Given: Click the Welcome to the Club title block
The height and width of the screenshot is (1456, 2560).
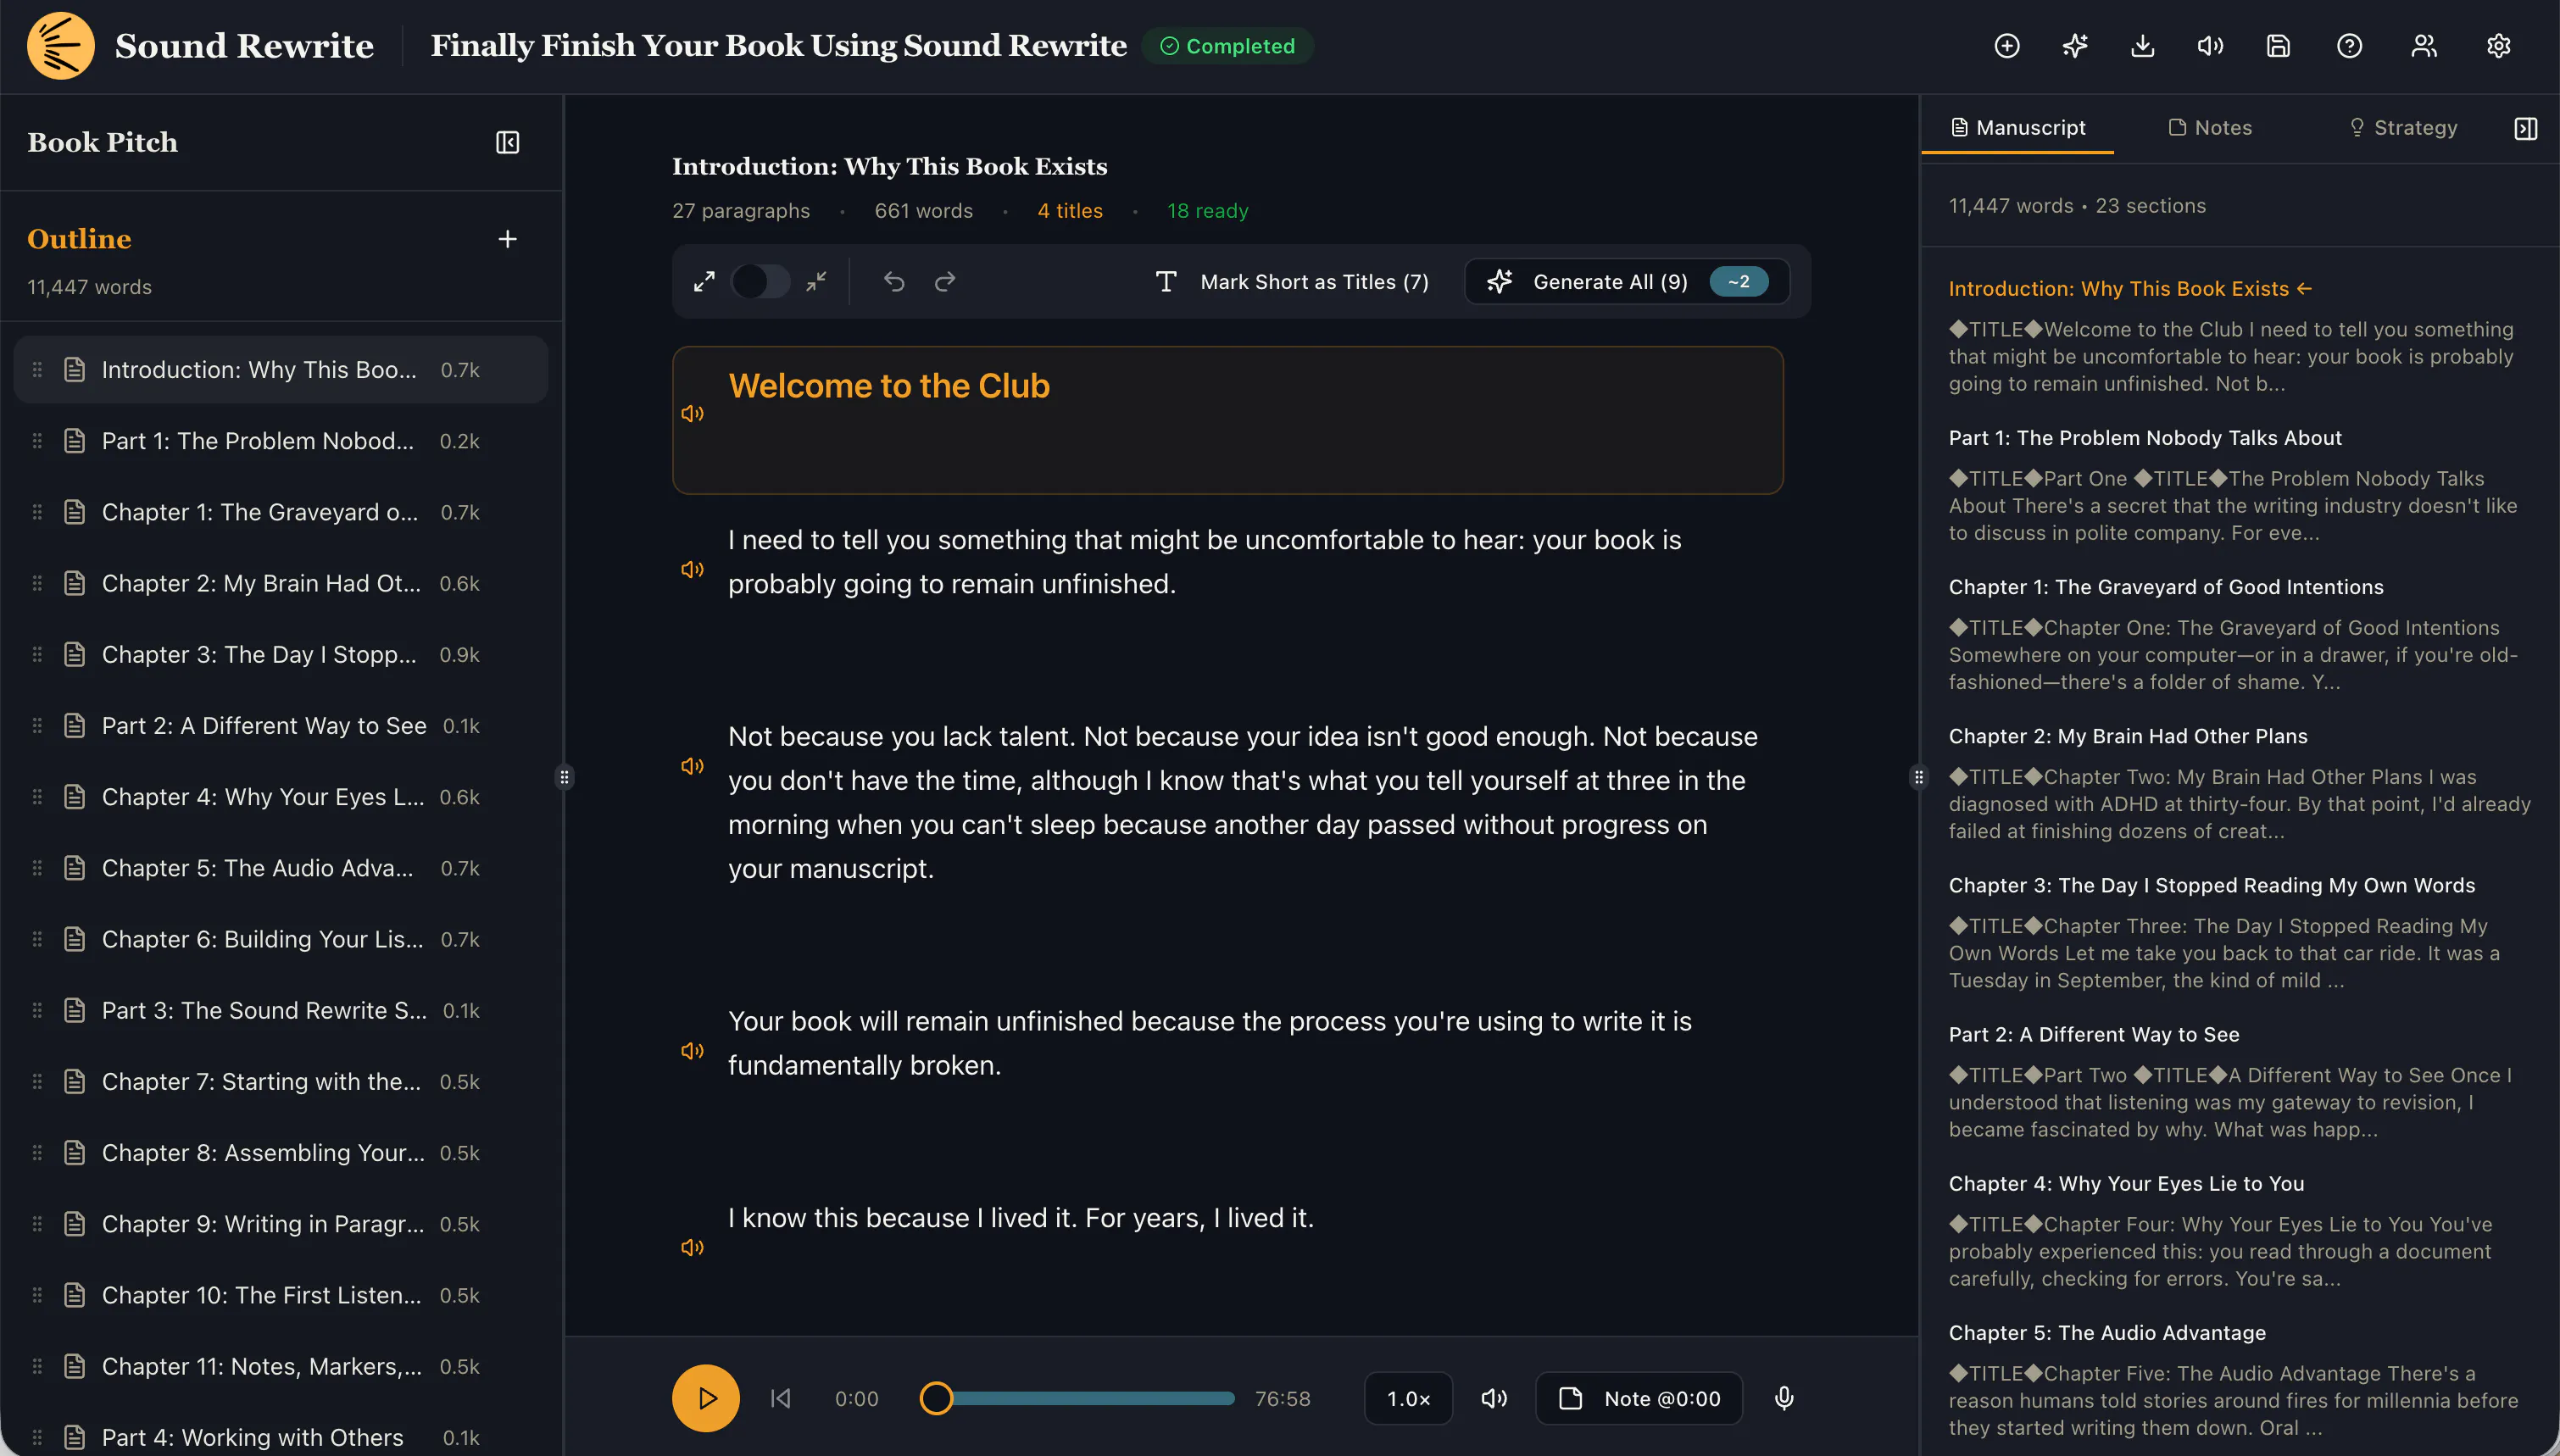Looking at the screenshot, I should pos(1228,420).
